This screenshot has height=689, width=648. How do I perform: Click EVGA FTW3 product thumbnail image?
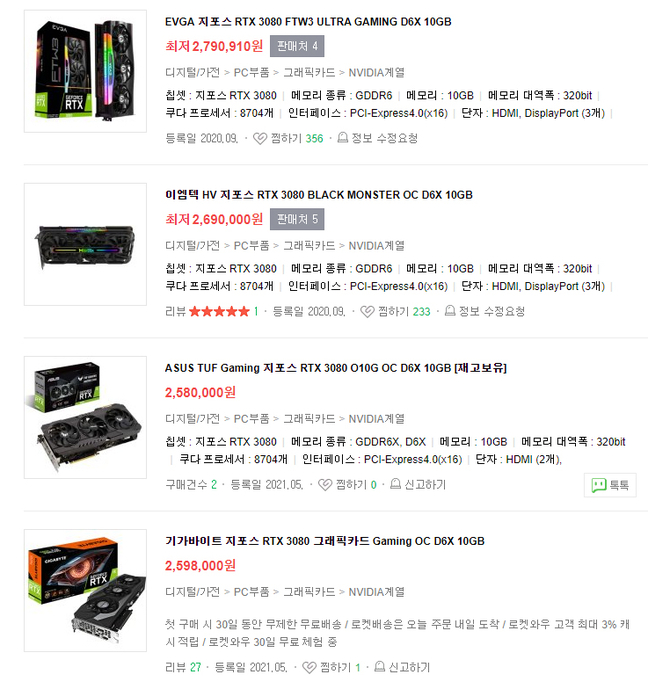tap(85, 71)
